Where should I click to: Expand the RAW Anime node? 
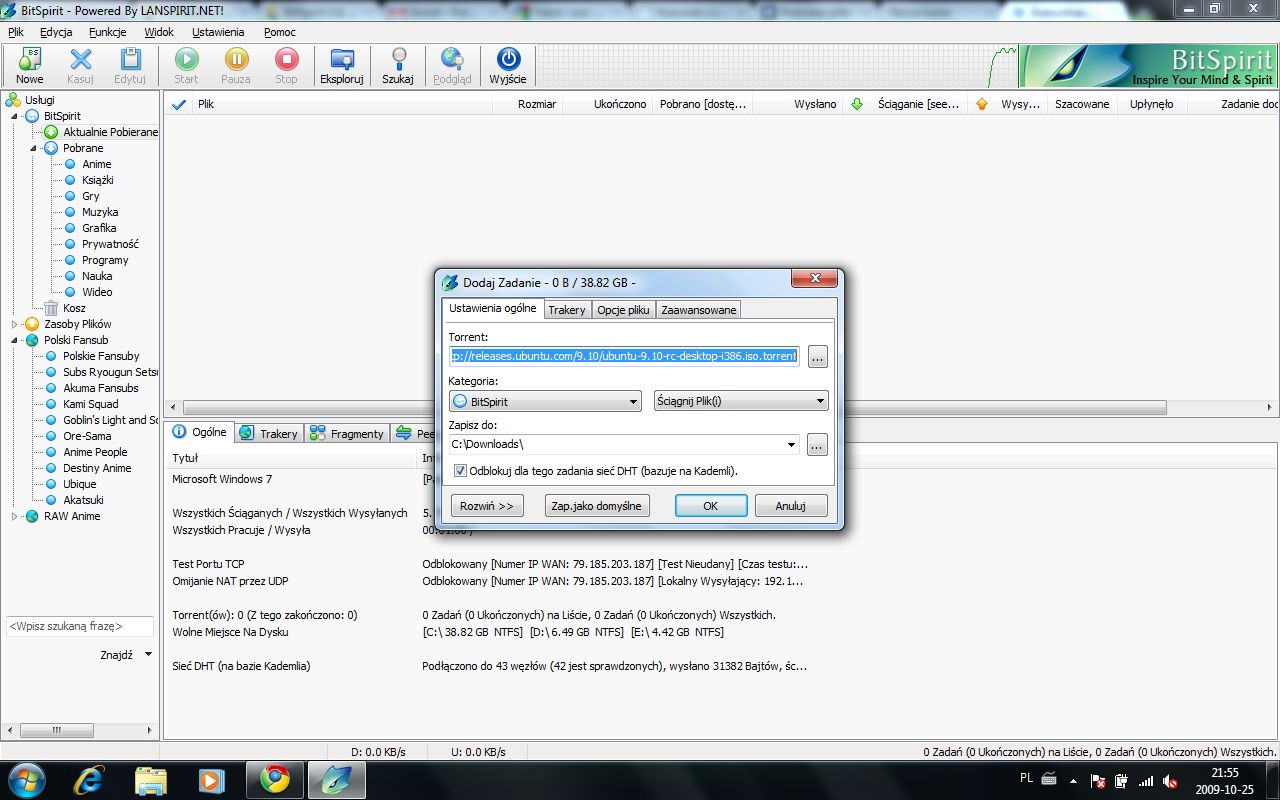[15, 516]
